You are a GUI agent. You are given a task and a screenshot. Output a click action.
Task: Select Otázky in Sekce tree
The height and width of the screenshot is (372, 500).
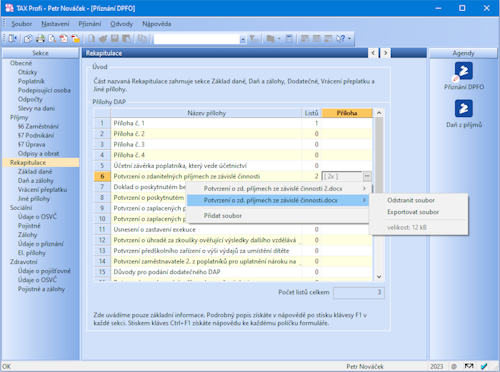27,72
